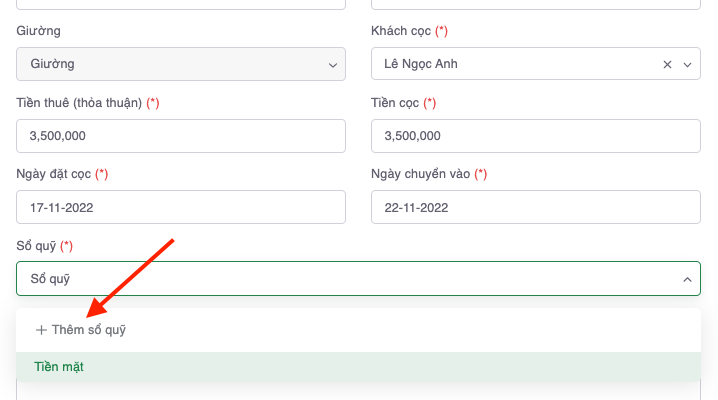The image size is (718, 400).
Task: Click the Ngày đặt cọc date field
Action: 181,208
